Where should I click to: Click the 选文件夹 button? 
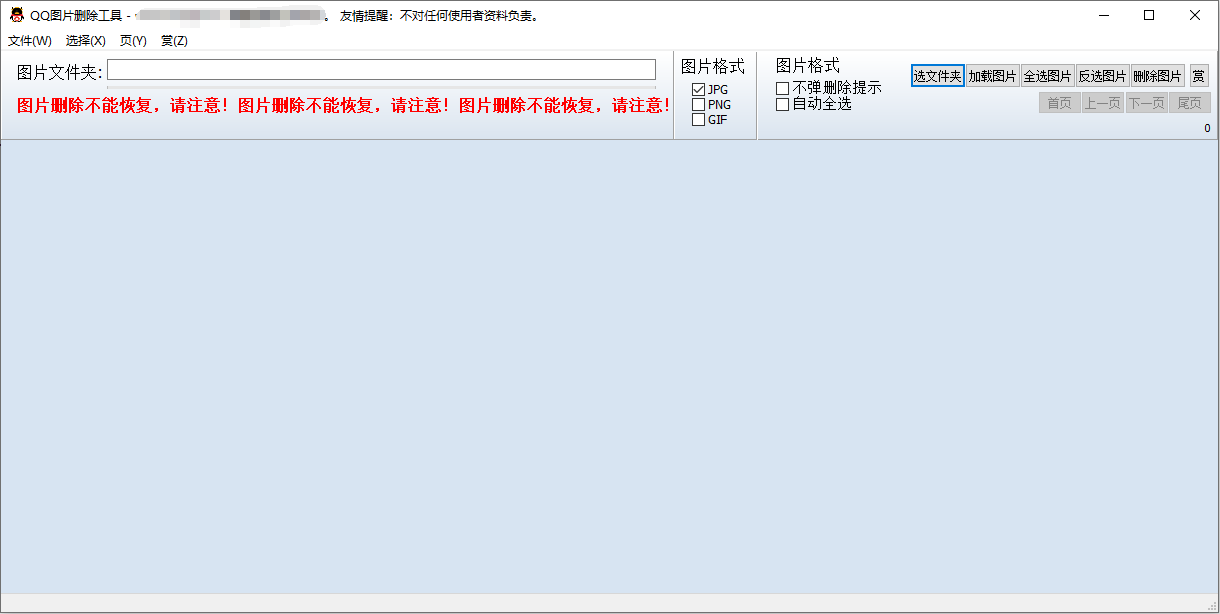(x=938, y=76)
